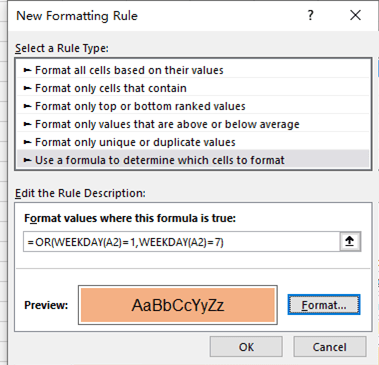This screenshot has width=379, height=365.
Task: Click arrow bullet before unique or duplicate values
Action: (x=27, y=142)
